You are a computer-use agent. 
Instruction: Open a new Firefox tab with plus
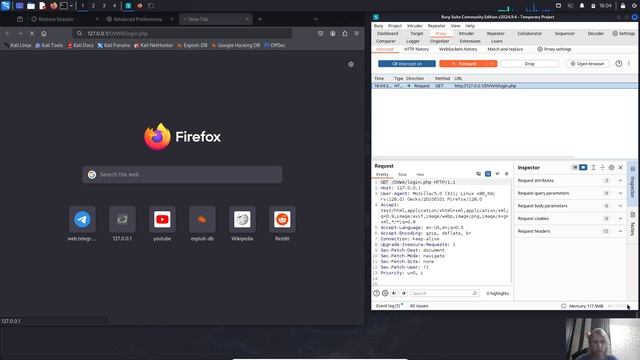point(260,19)
